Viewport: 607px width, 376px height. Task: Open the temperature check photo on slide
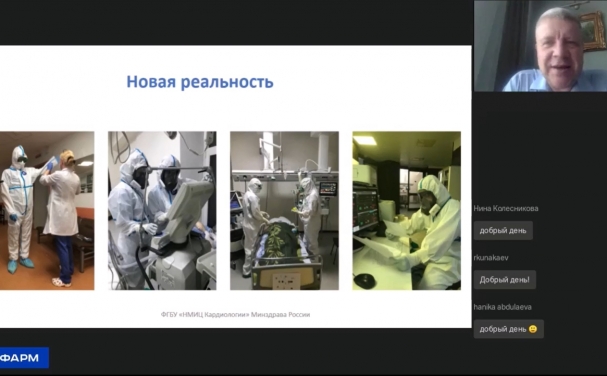(x=47, y=211)
